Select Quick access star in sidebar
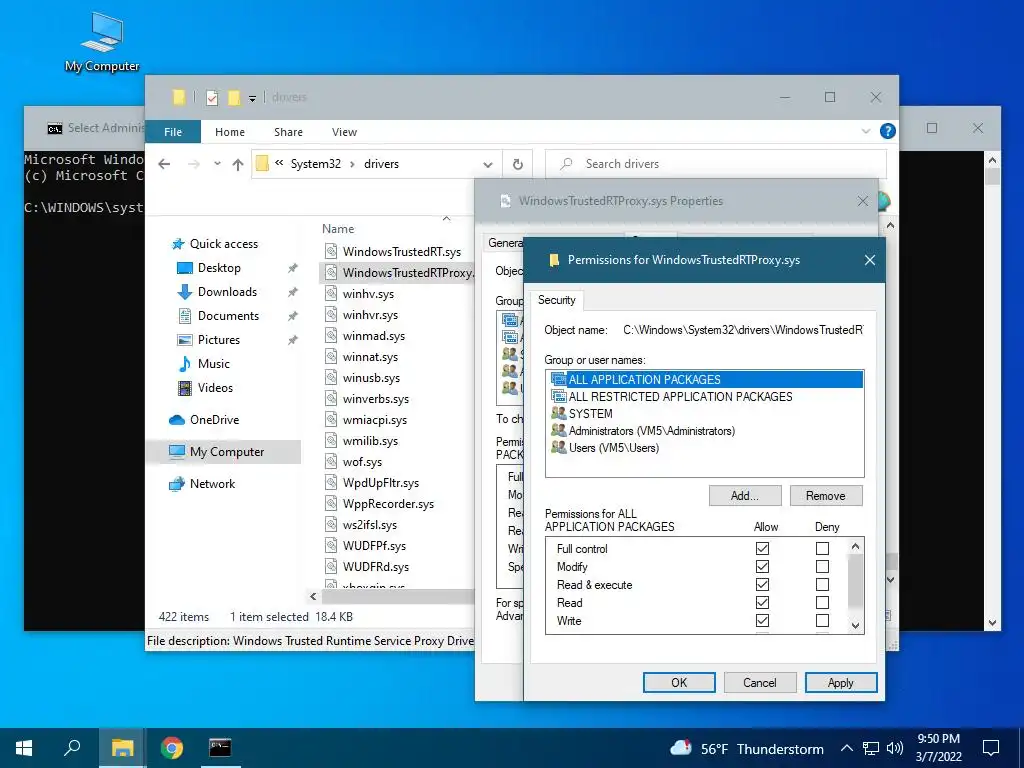The image size is (1024, 768). pyautogui.click(x=178, y=244)
